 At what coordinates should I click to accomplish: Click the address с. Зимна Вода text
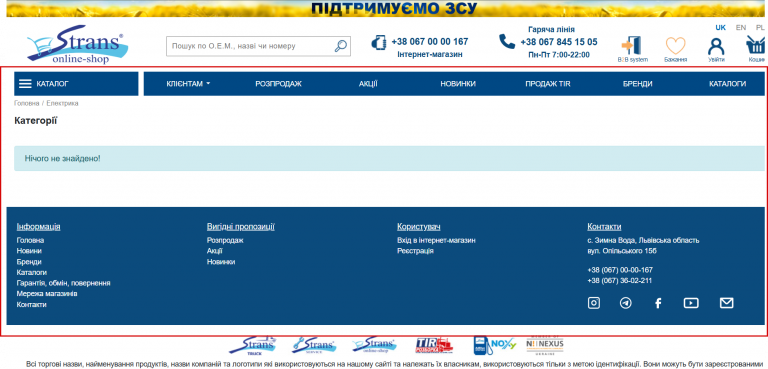coord(643,240)
